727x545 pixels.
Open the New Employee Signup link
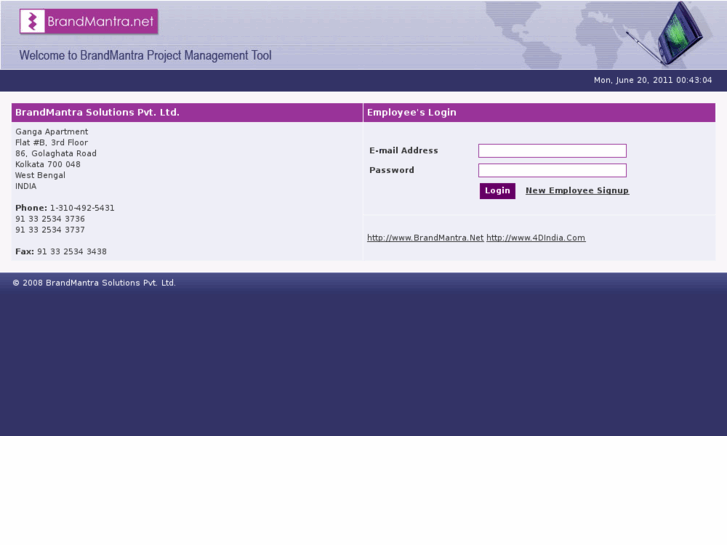[577, 191]
